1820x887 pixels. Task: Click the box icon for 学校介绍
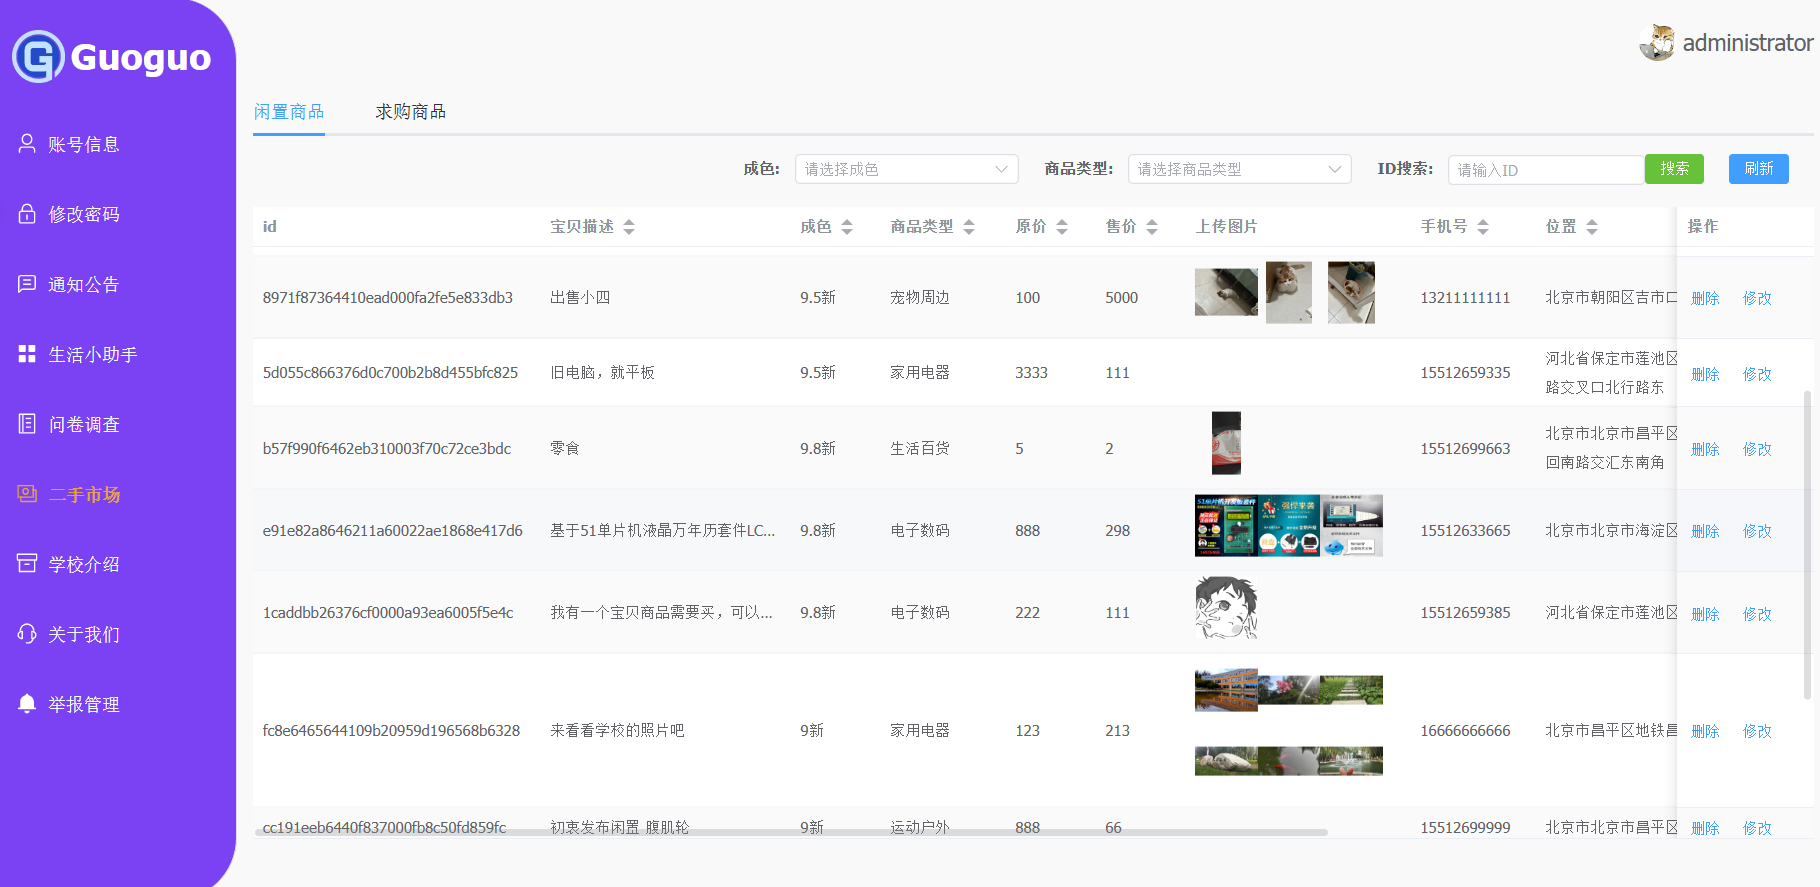[x=27, y=564]
